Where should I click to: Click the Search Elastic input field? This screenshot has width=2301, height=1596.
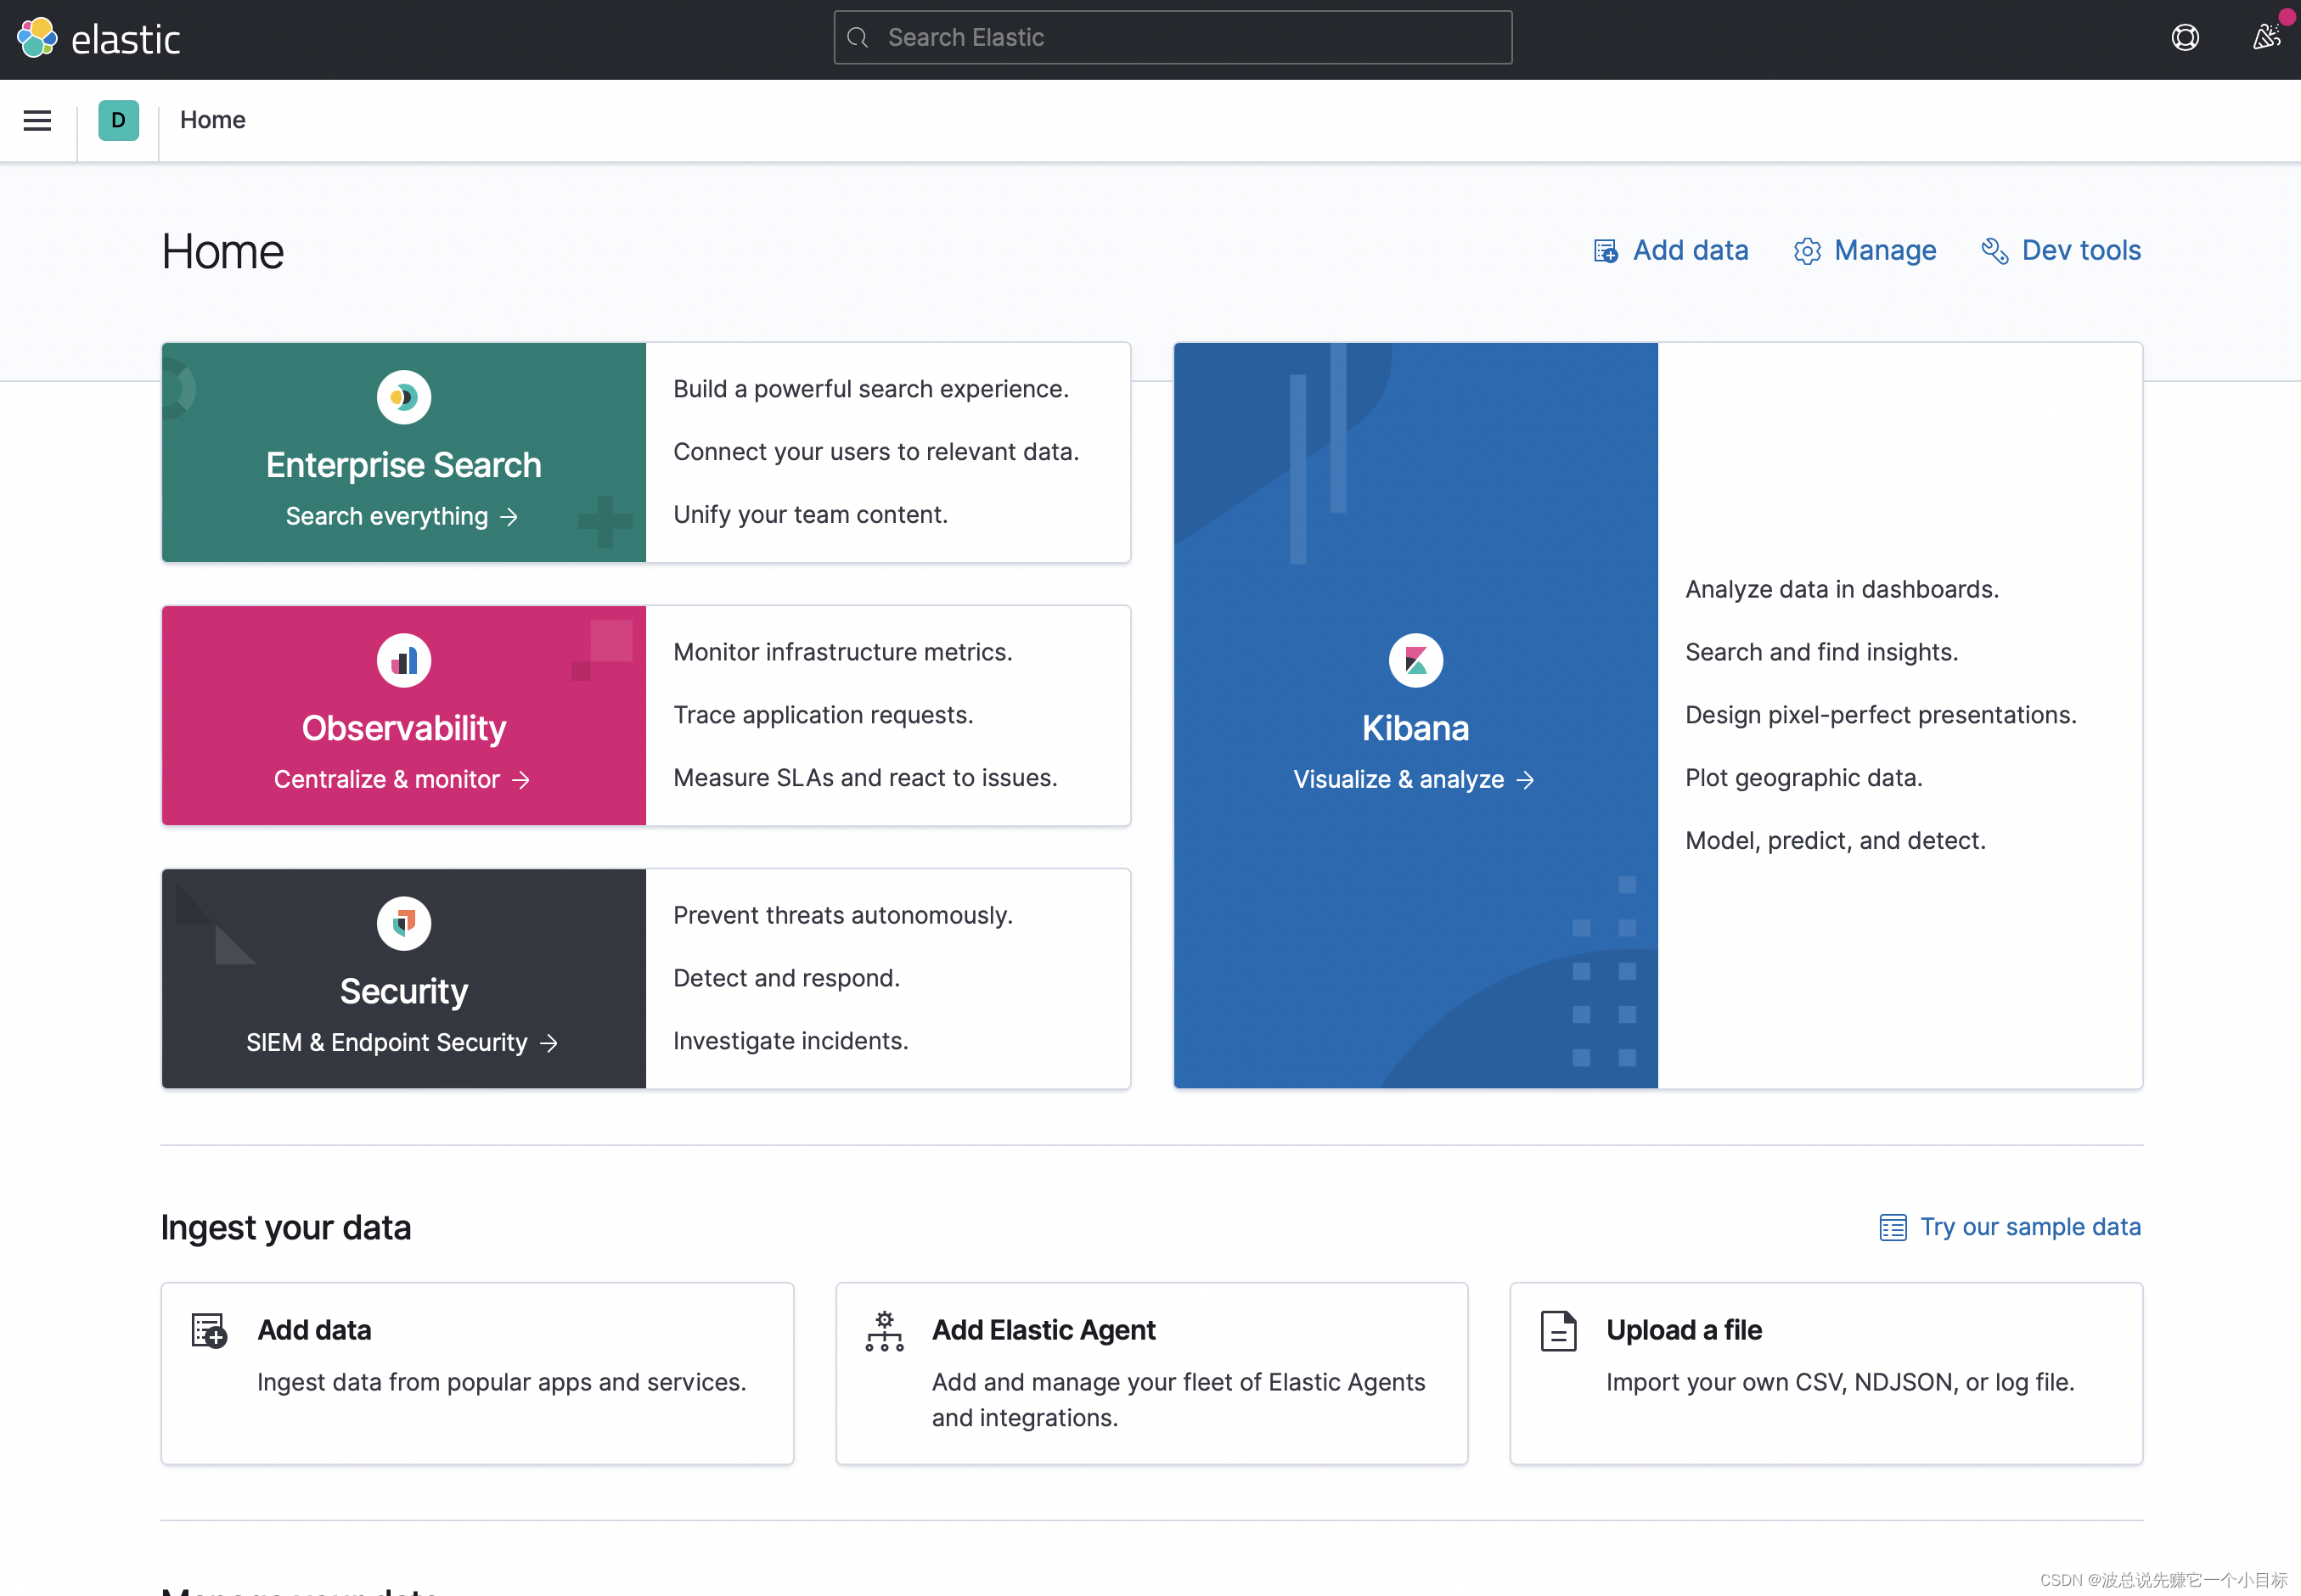click(1172, 38)
